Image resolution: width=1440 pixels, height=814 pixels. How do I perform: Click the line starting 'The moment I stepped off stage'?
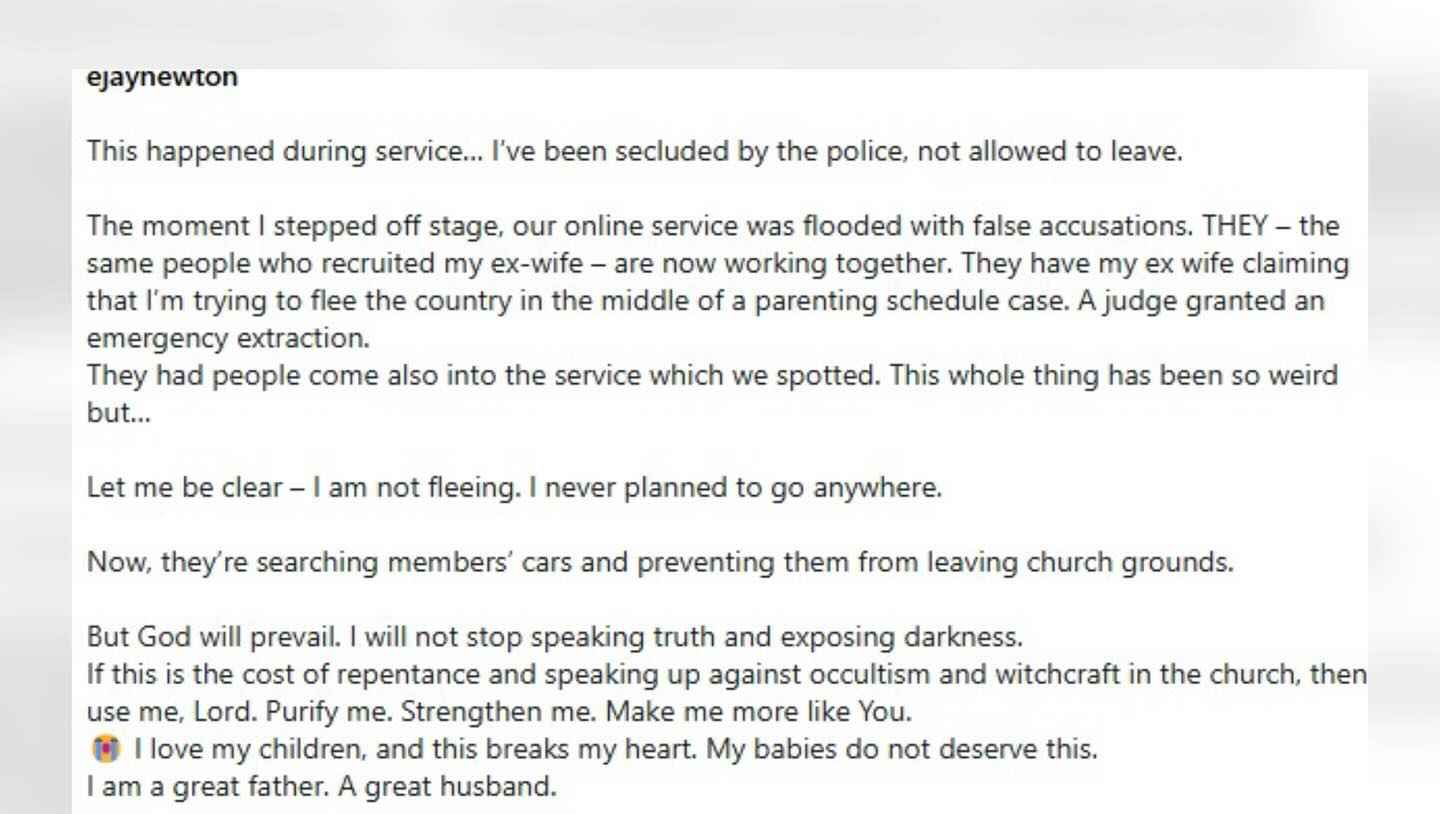click(x=713, y=226)
